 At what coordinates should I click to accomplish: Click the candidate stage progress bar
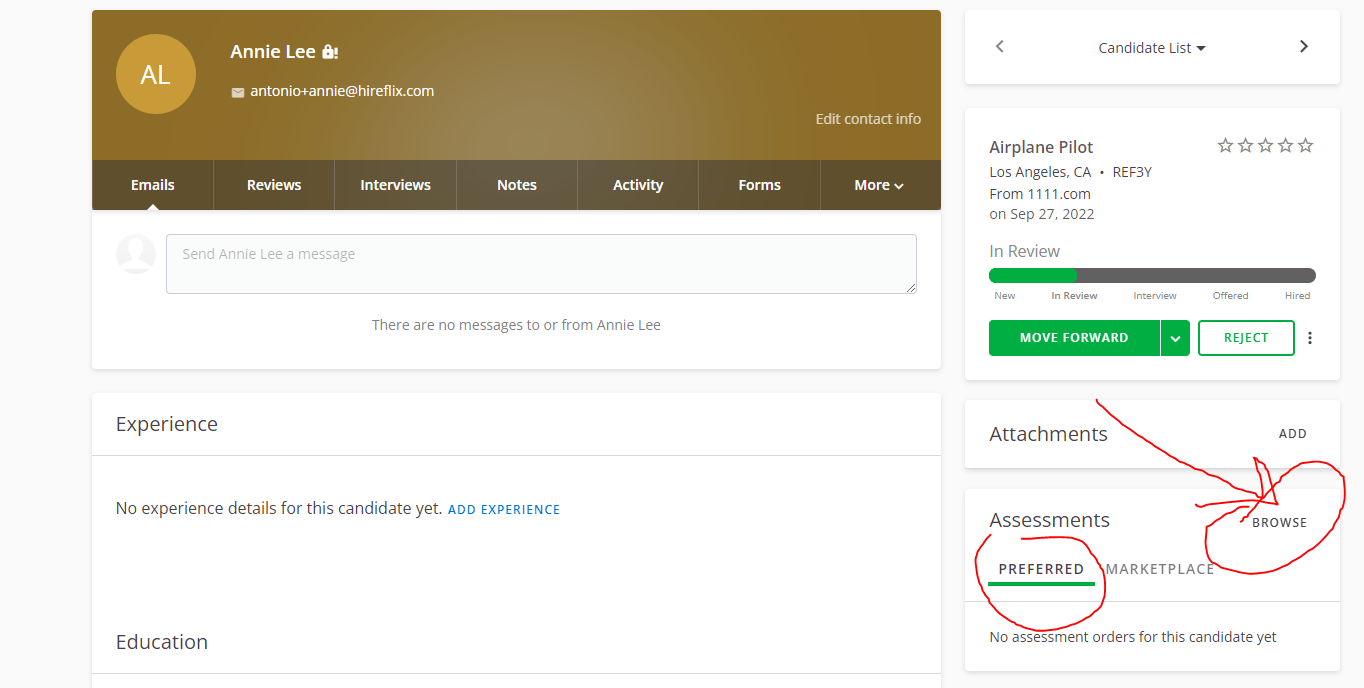[1152, 275]
